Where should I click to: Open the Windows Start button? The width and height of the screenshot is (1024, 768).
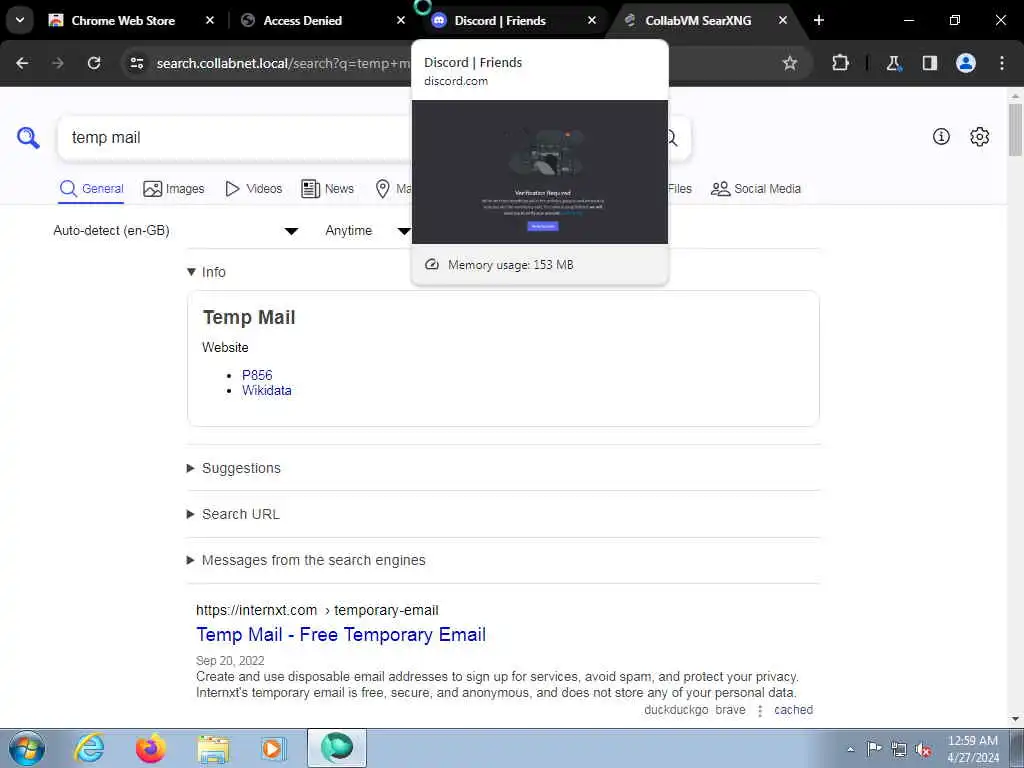27,748
